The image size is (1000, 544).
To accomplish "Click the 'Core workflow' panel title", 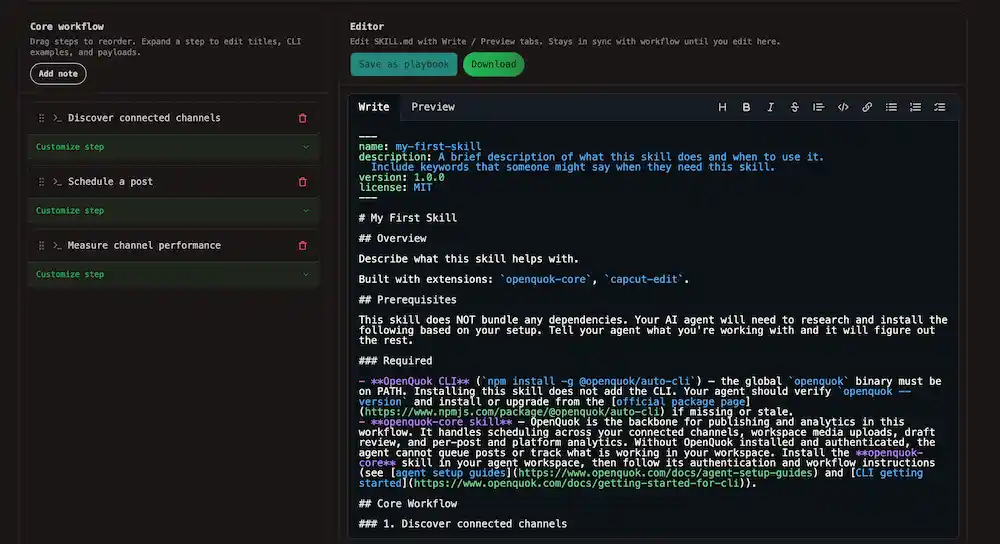I will pyautogui.click(x=67, y=27).
